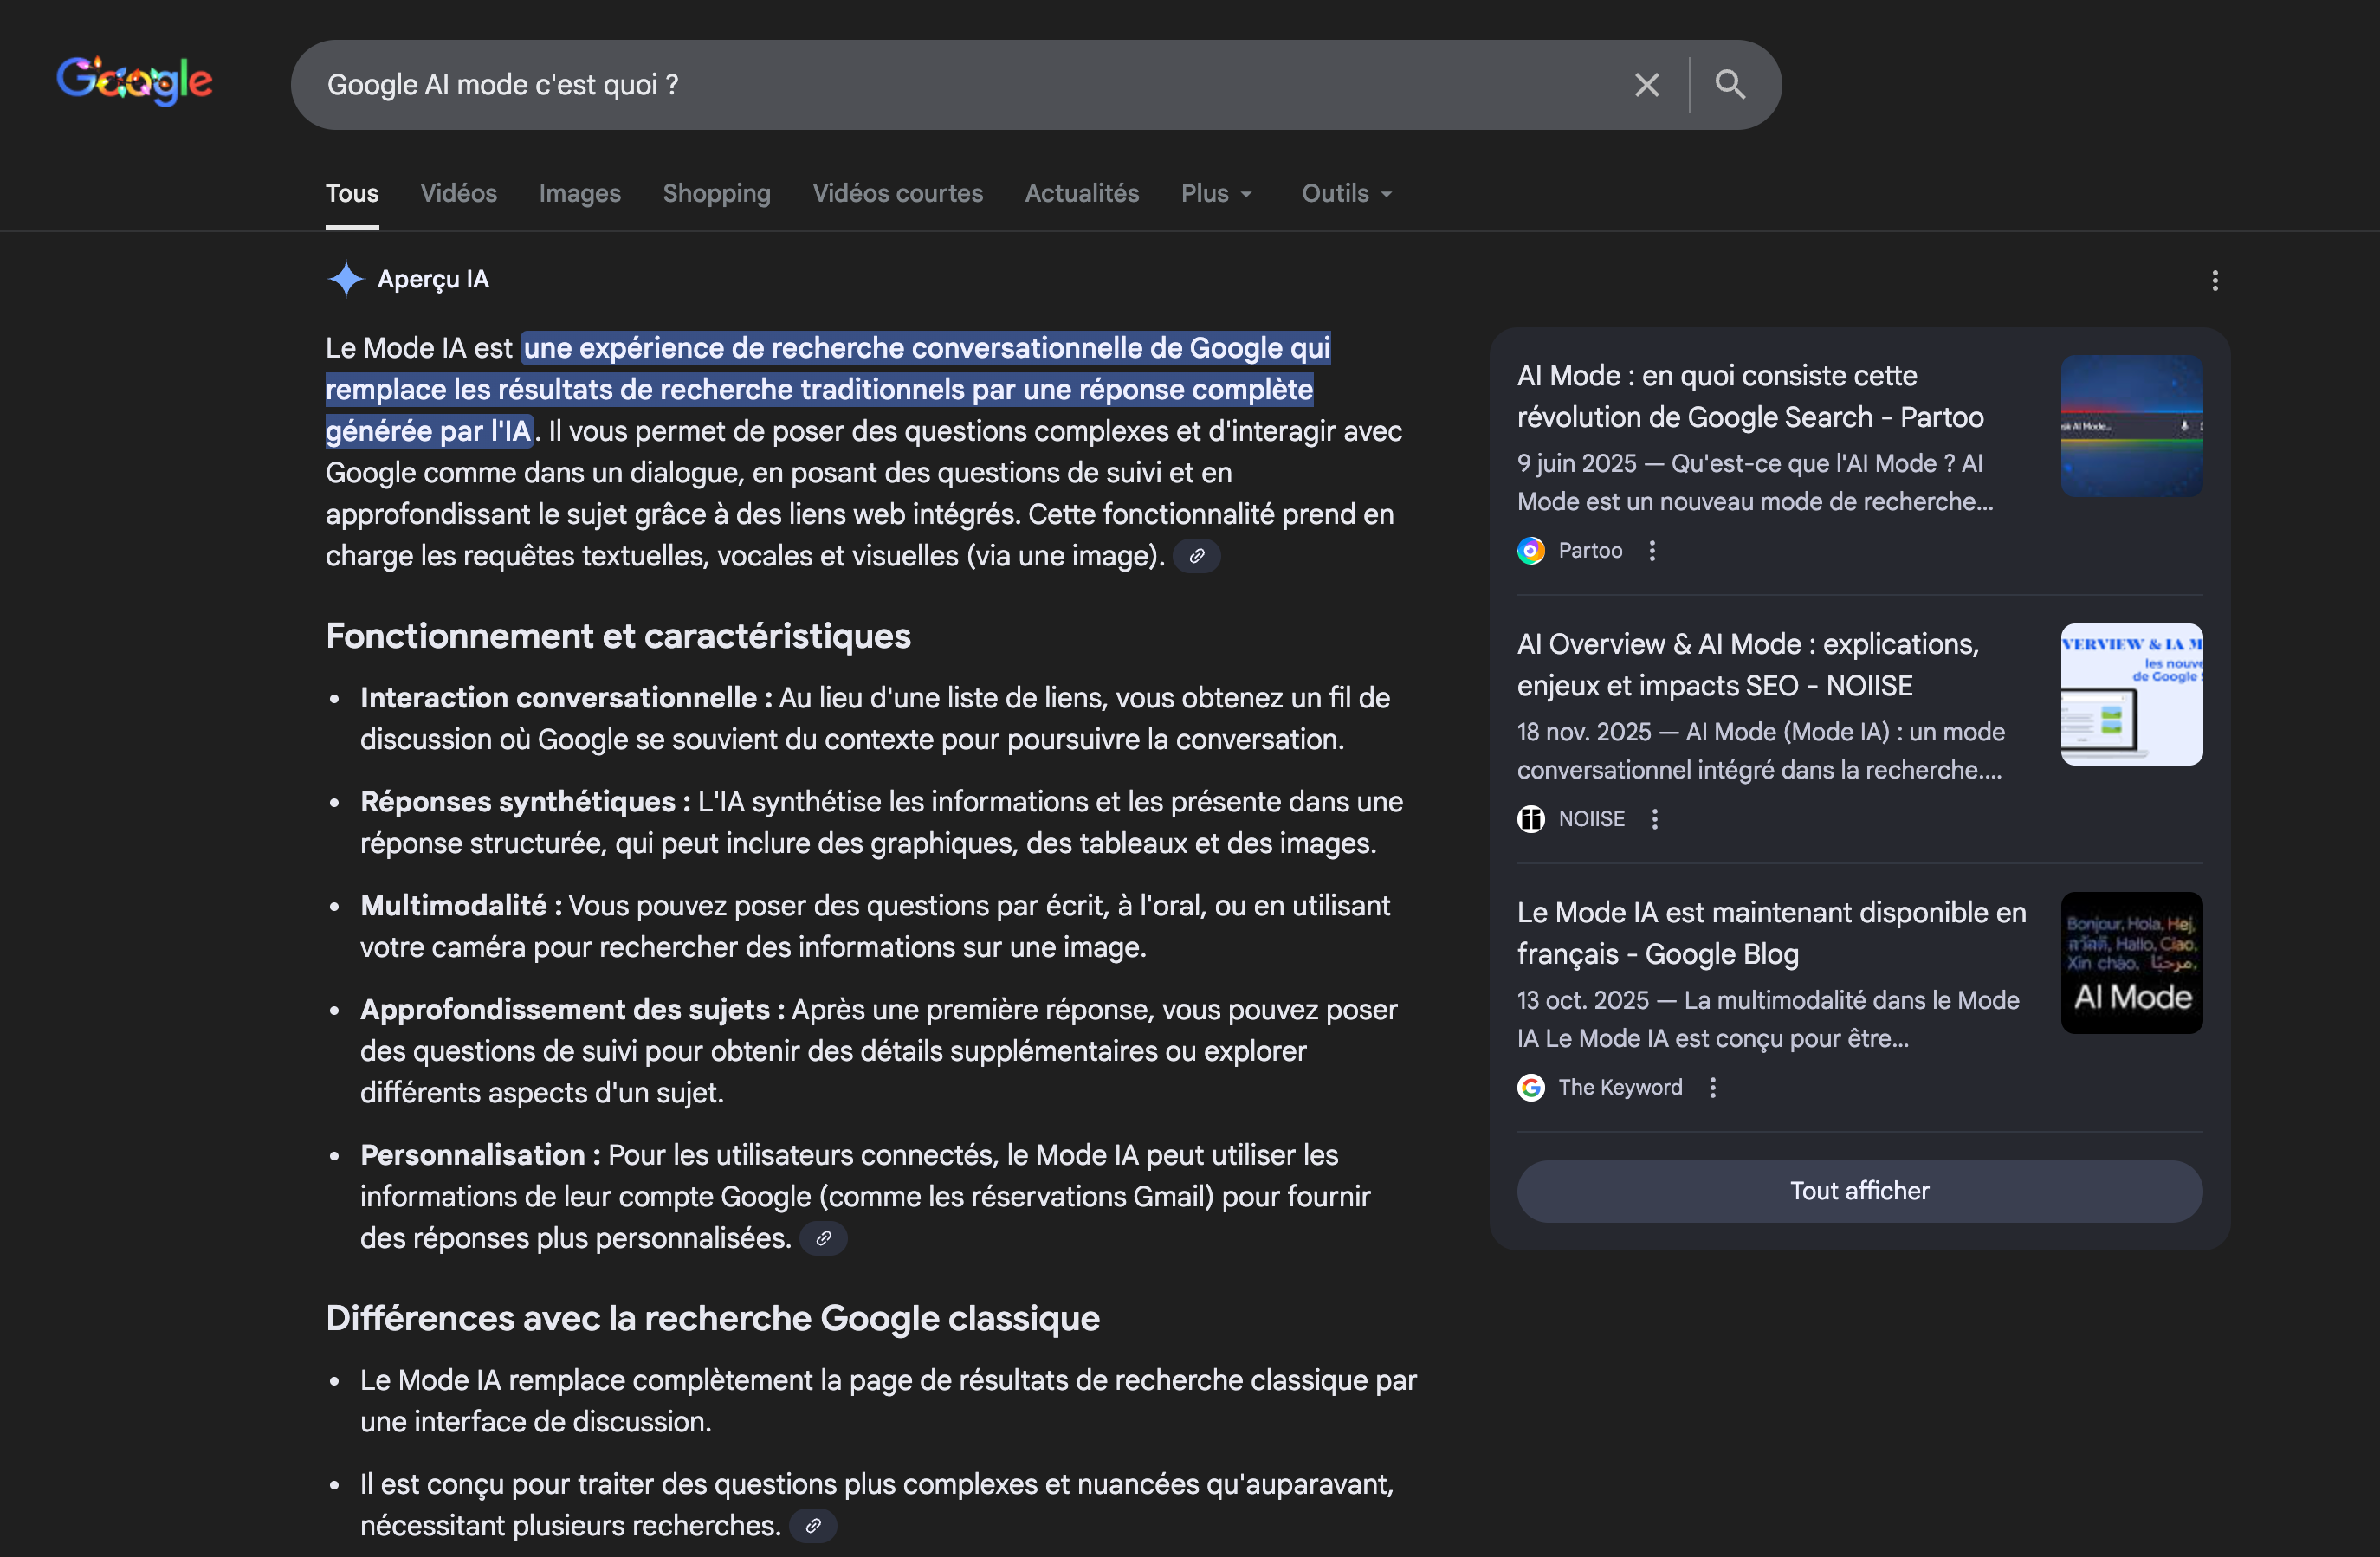Click link chip after first overview paragraph
This screenshot has height=1557, width=2380.
tap(1196, 556)
